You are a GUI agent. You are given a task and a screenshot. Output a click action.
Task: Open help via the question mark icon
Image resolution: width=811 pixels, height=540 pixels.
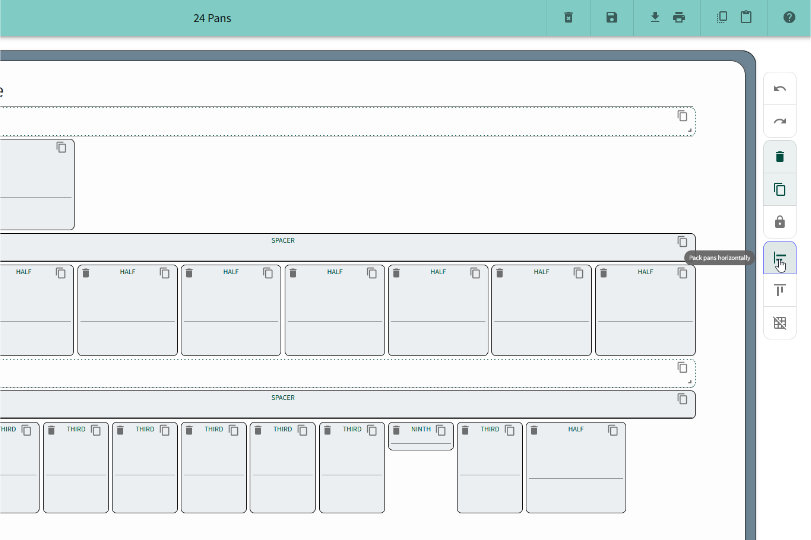click(x=789, y=18)
